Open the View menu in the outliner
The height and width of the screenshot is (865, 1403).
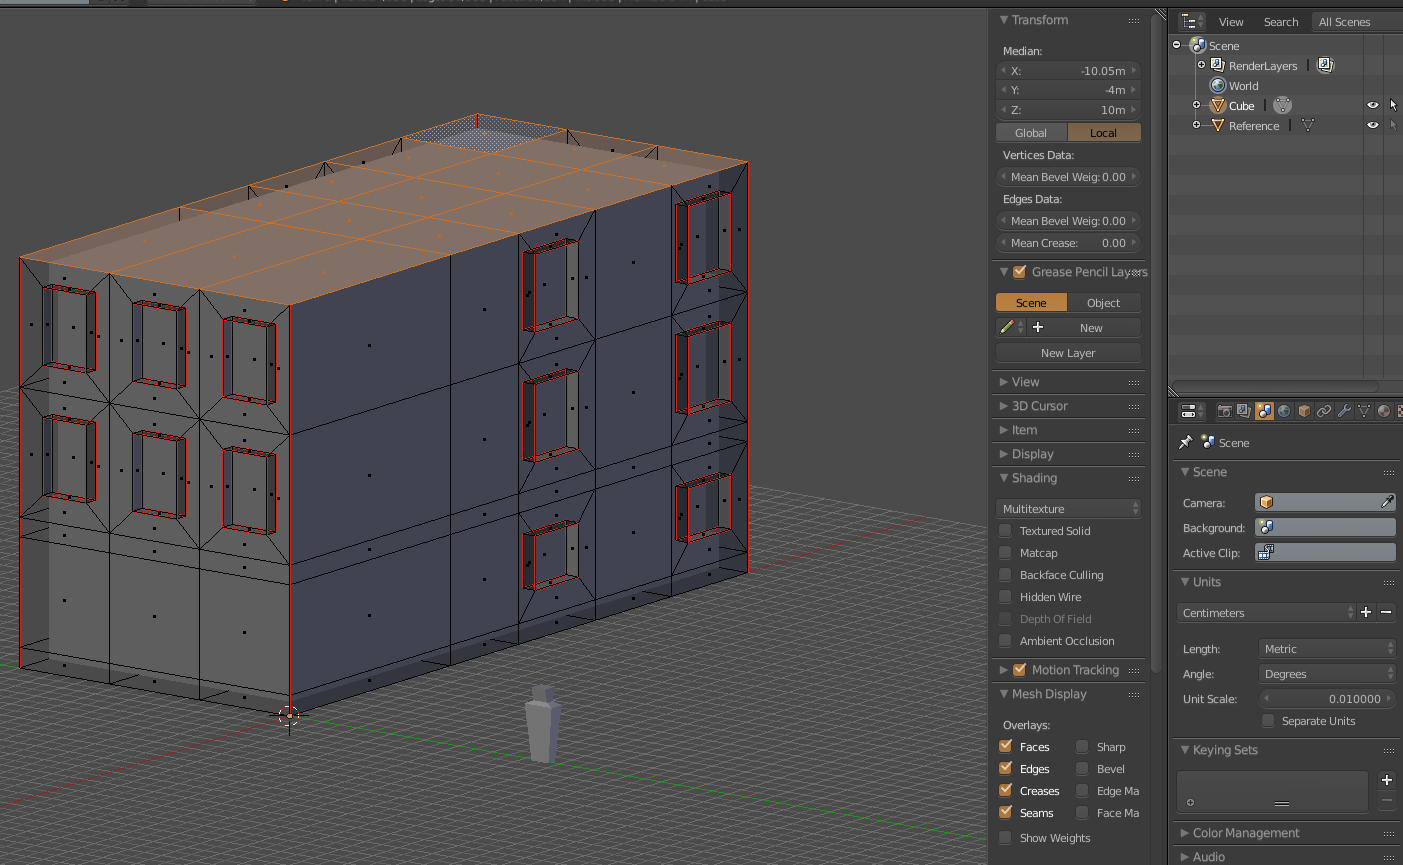tap(1231, 21)
